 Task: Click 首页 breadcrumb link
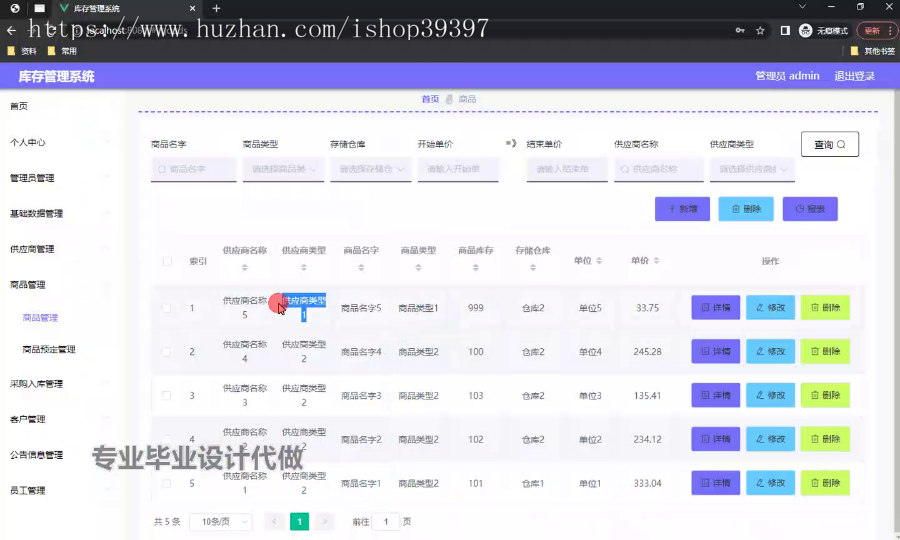[x=430, y=99]
